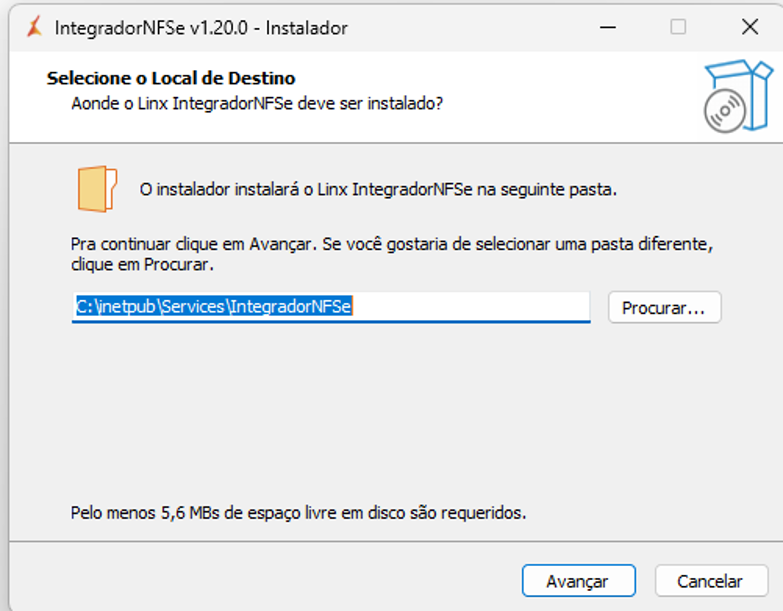Viewport: 783px width, 611px height.
Task: Click the window title 'IntegradorNFSe v1.20.0 - Instalador'
Action: point(201,28)
